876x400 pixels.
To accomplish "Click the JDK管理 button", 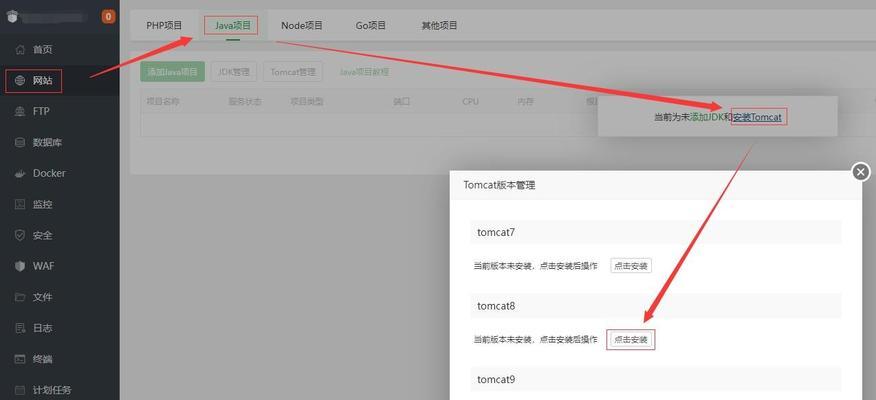I will (234, 72).
